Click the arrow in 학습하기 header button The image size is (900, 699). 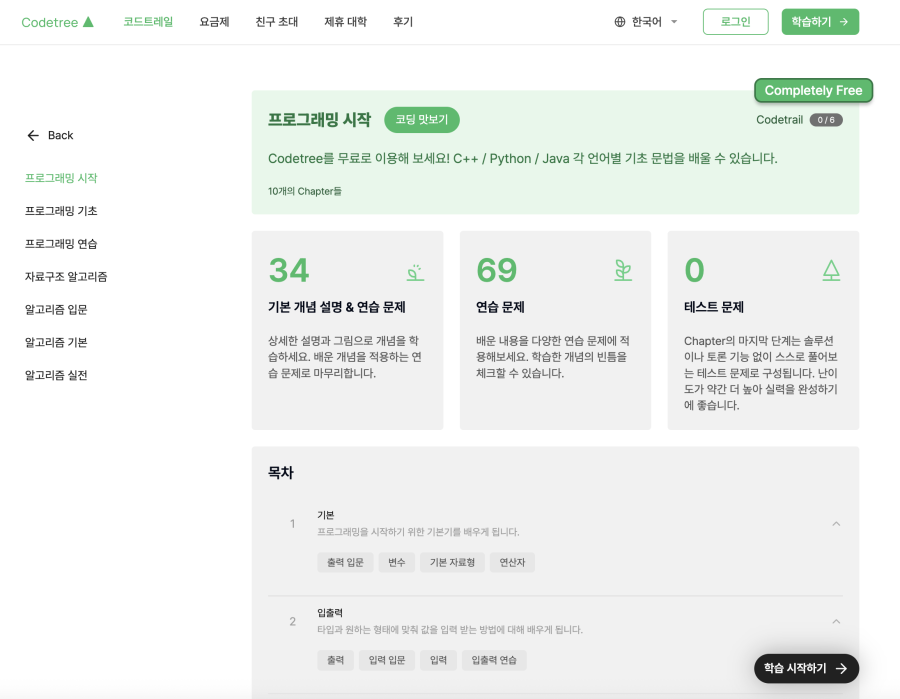point(844,22)
